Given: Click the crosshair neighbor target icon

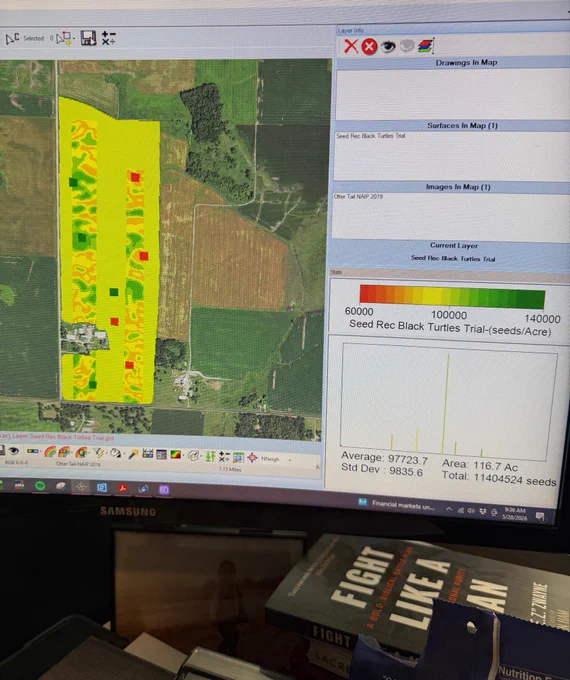Looking at the screenshot, I should [x=252, y=458].
